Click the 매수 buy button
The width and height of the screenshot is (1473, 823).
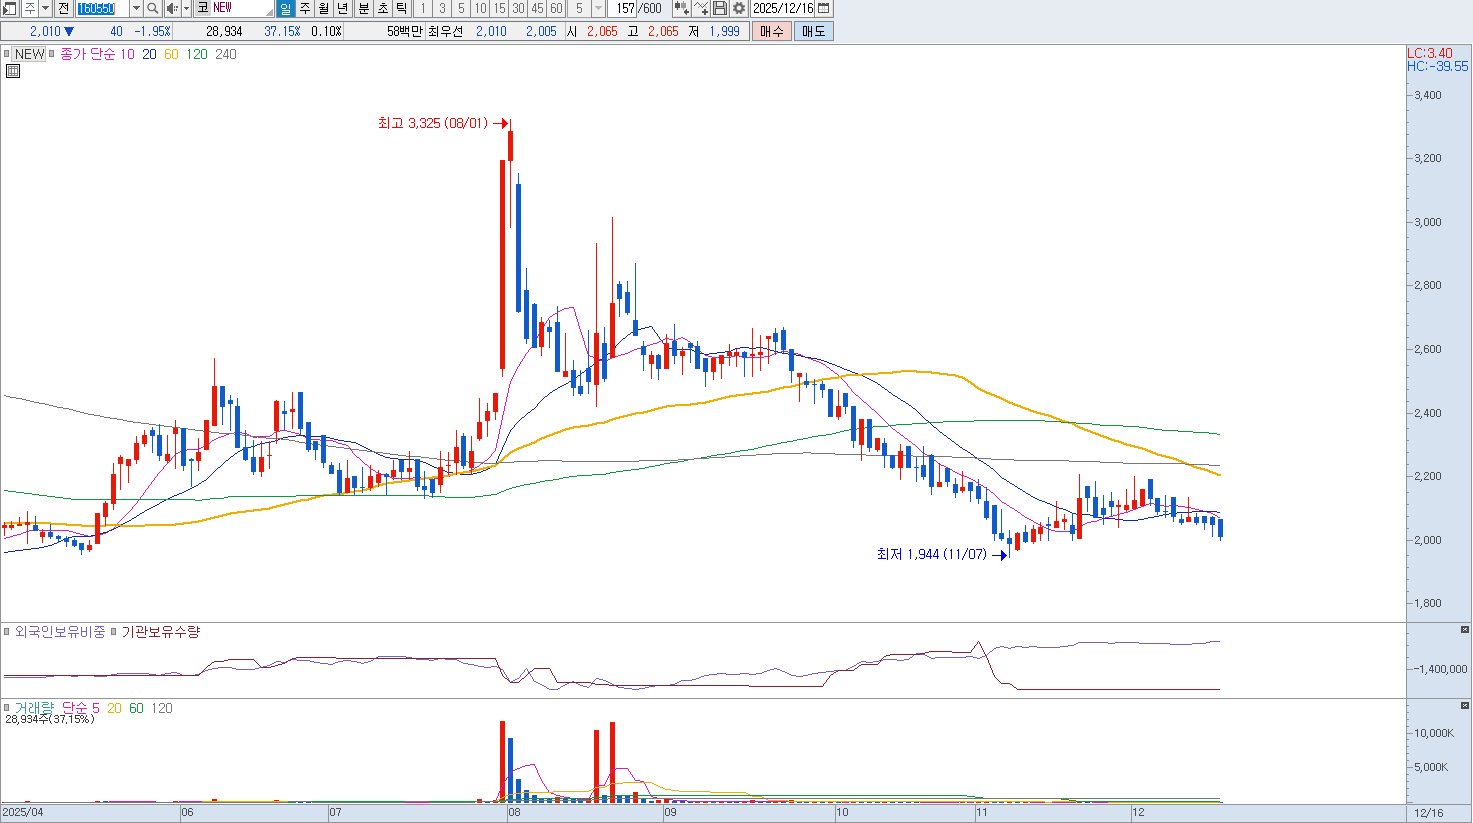[x=771, y=31]
